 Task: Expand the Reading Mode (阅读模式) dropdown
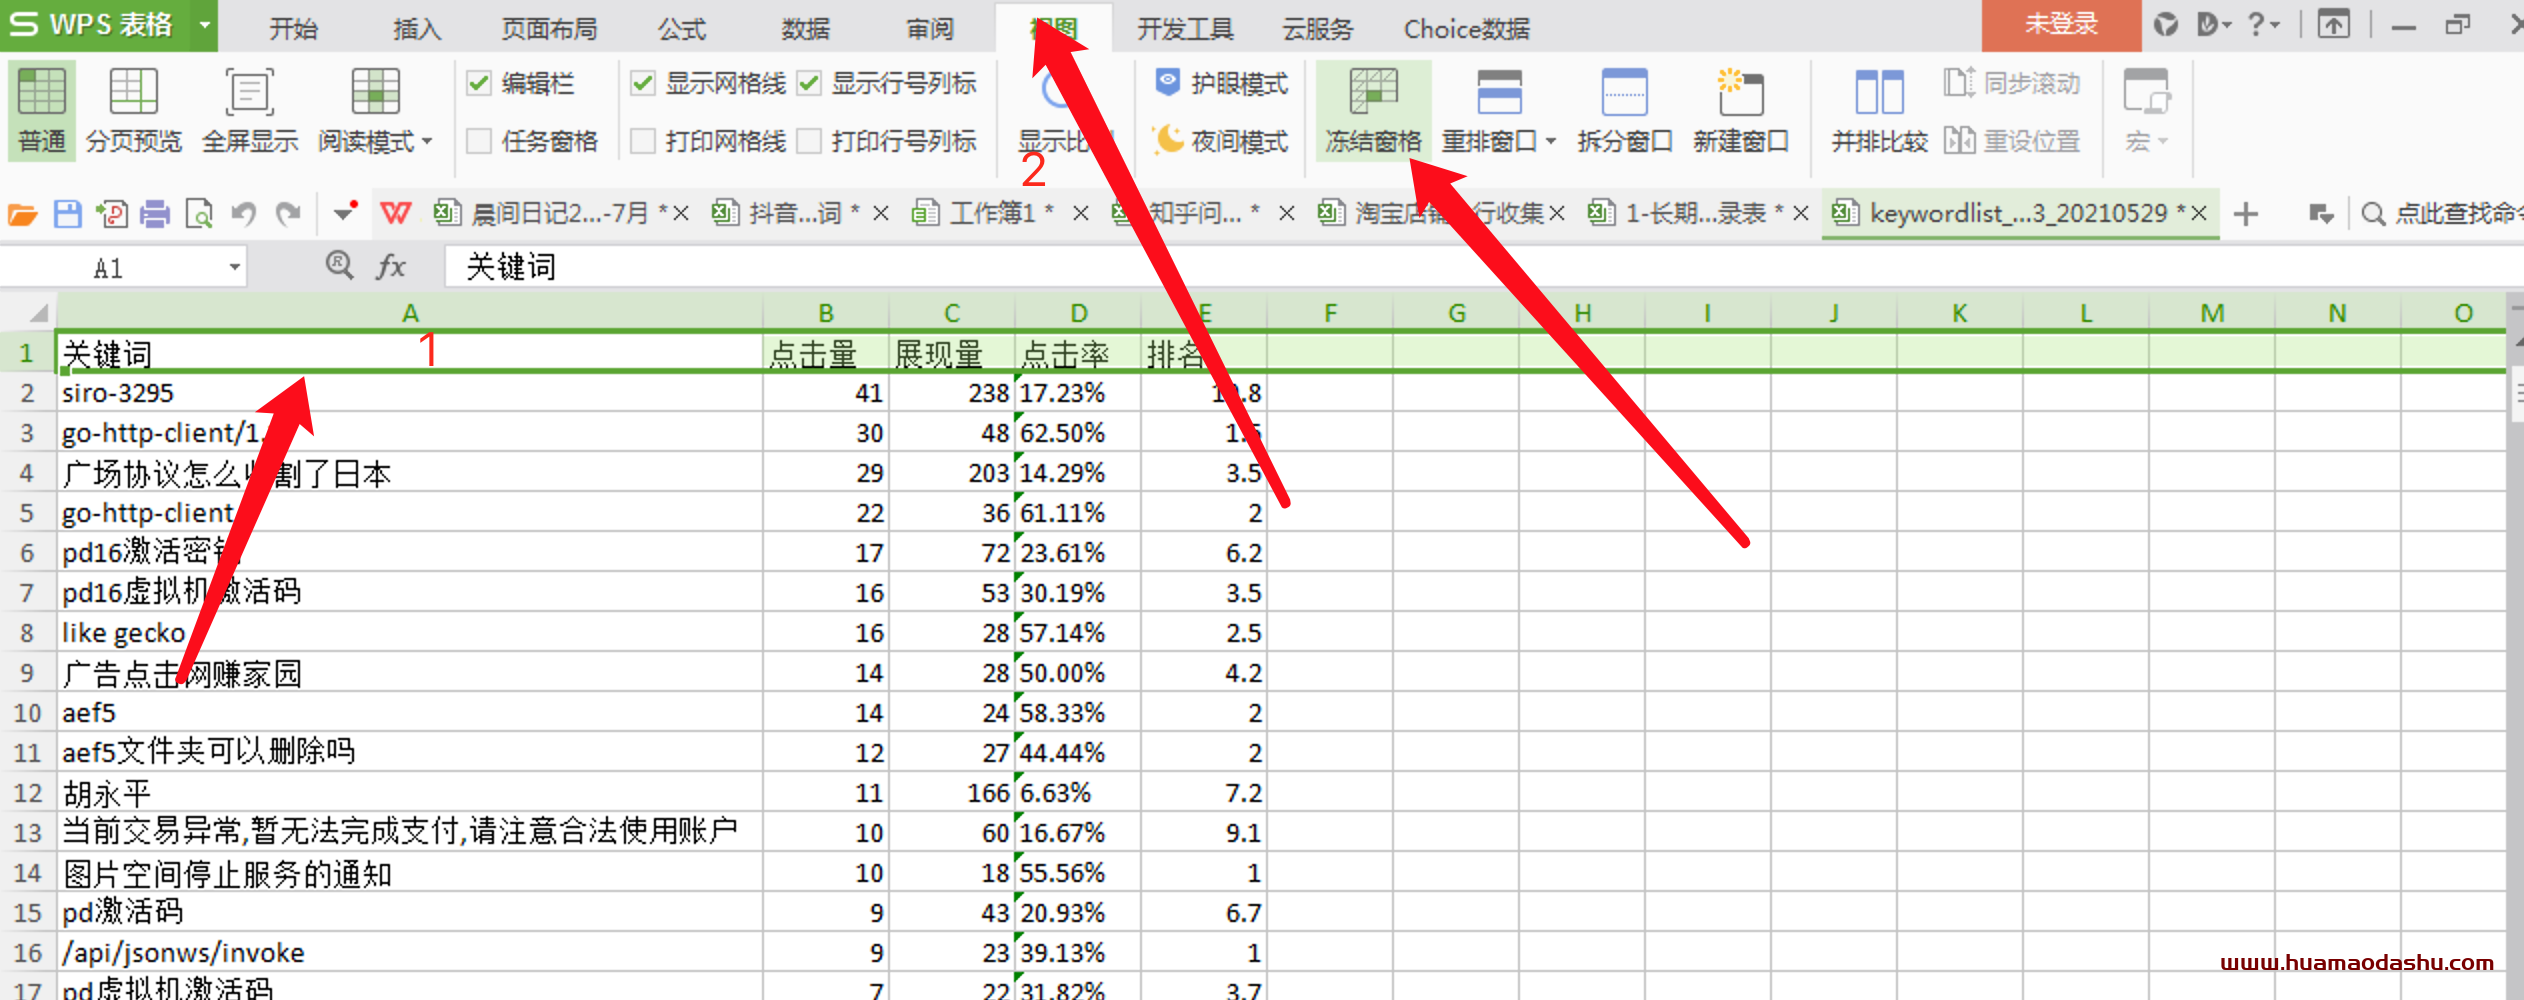(427, 142)
